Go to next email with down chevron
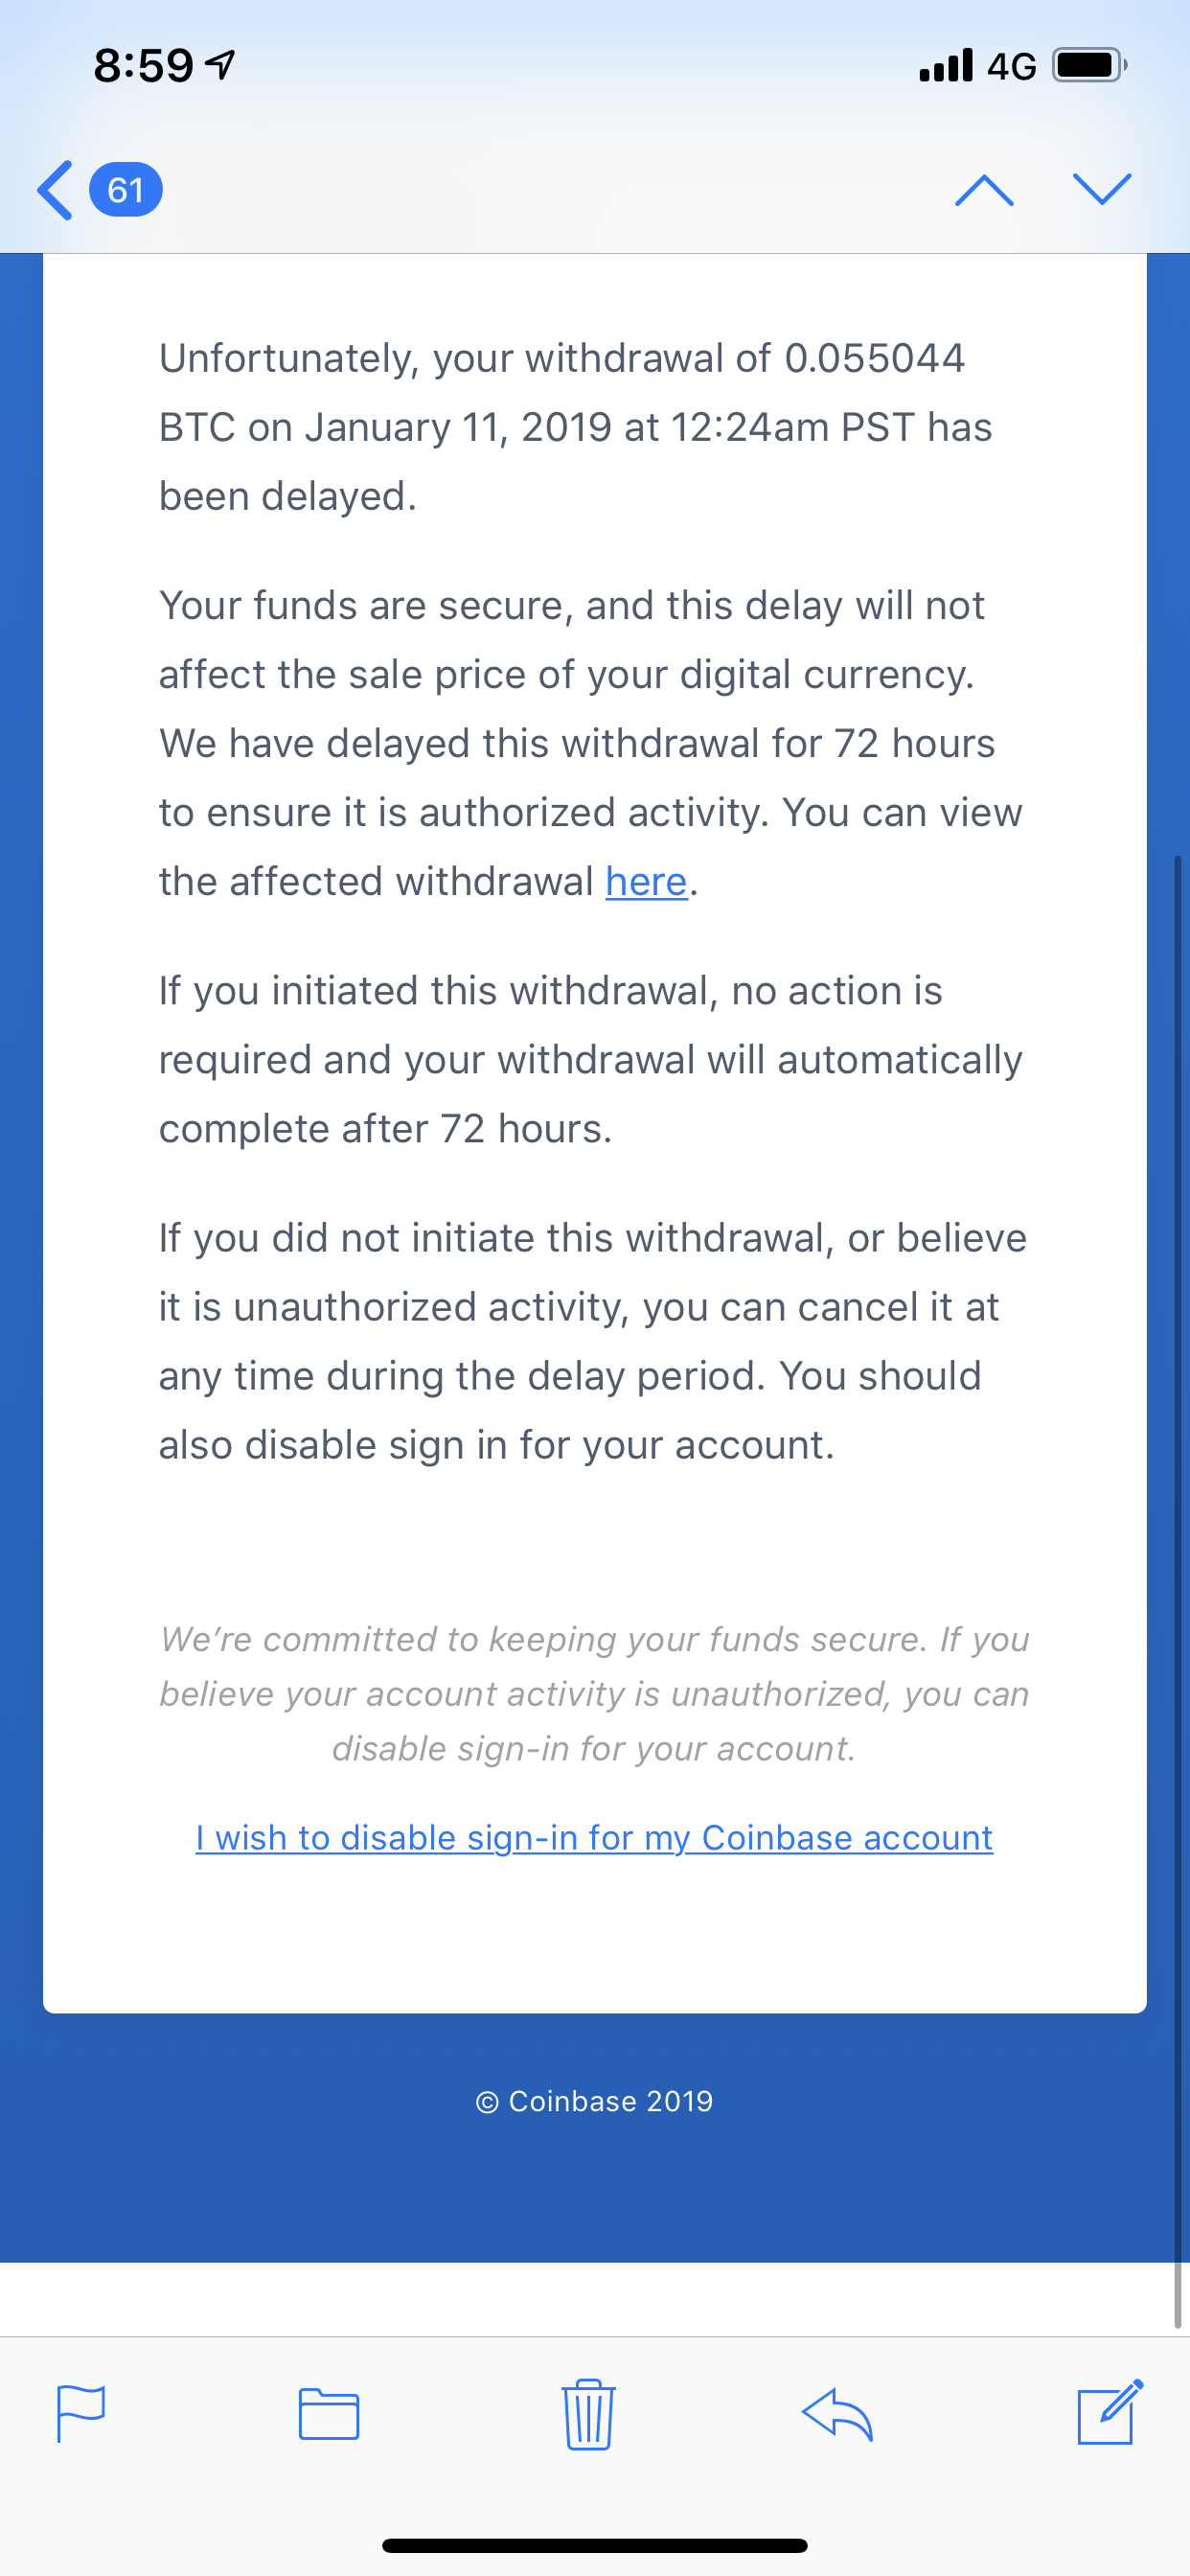 coord(1102,189)
